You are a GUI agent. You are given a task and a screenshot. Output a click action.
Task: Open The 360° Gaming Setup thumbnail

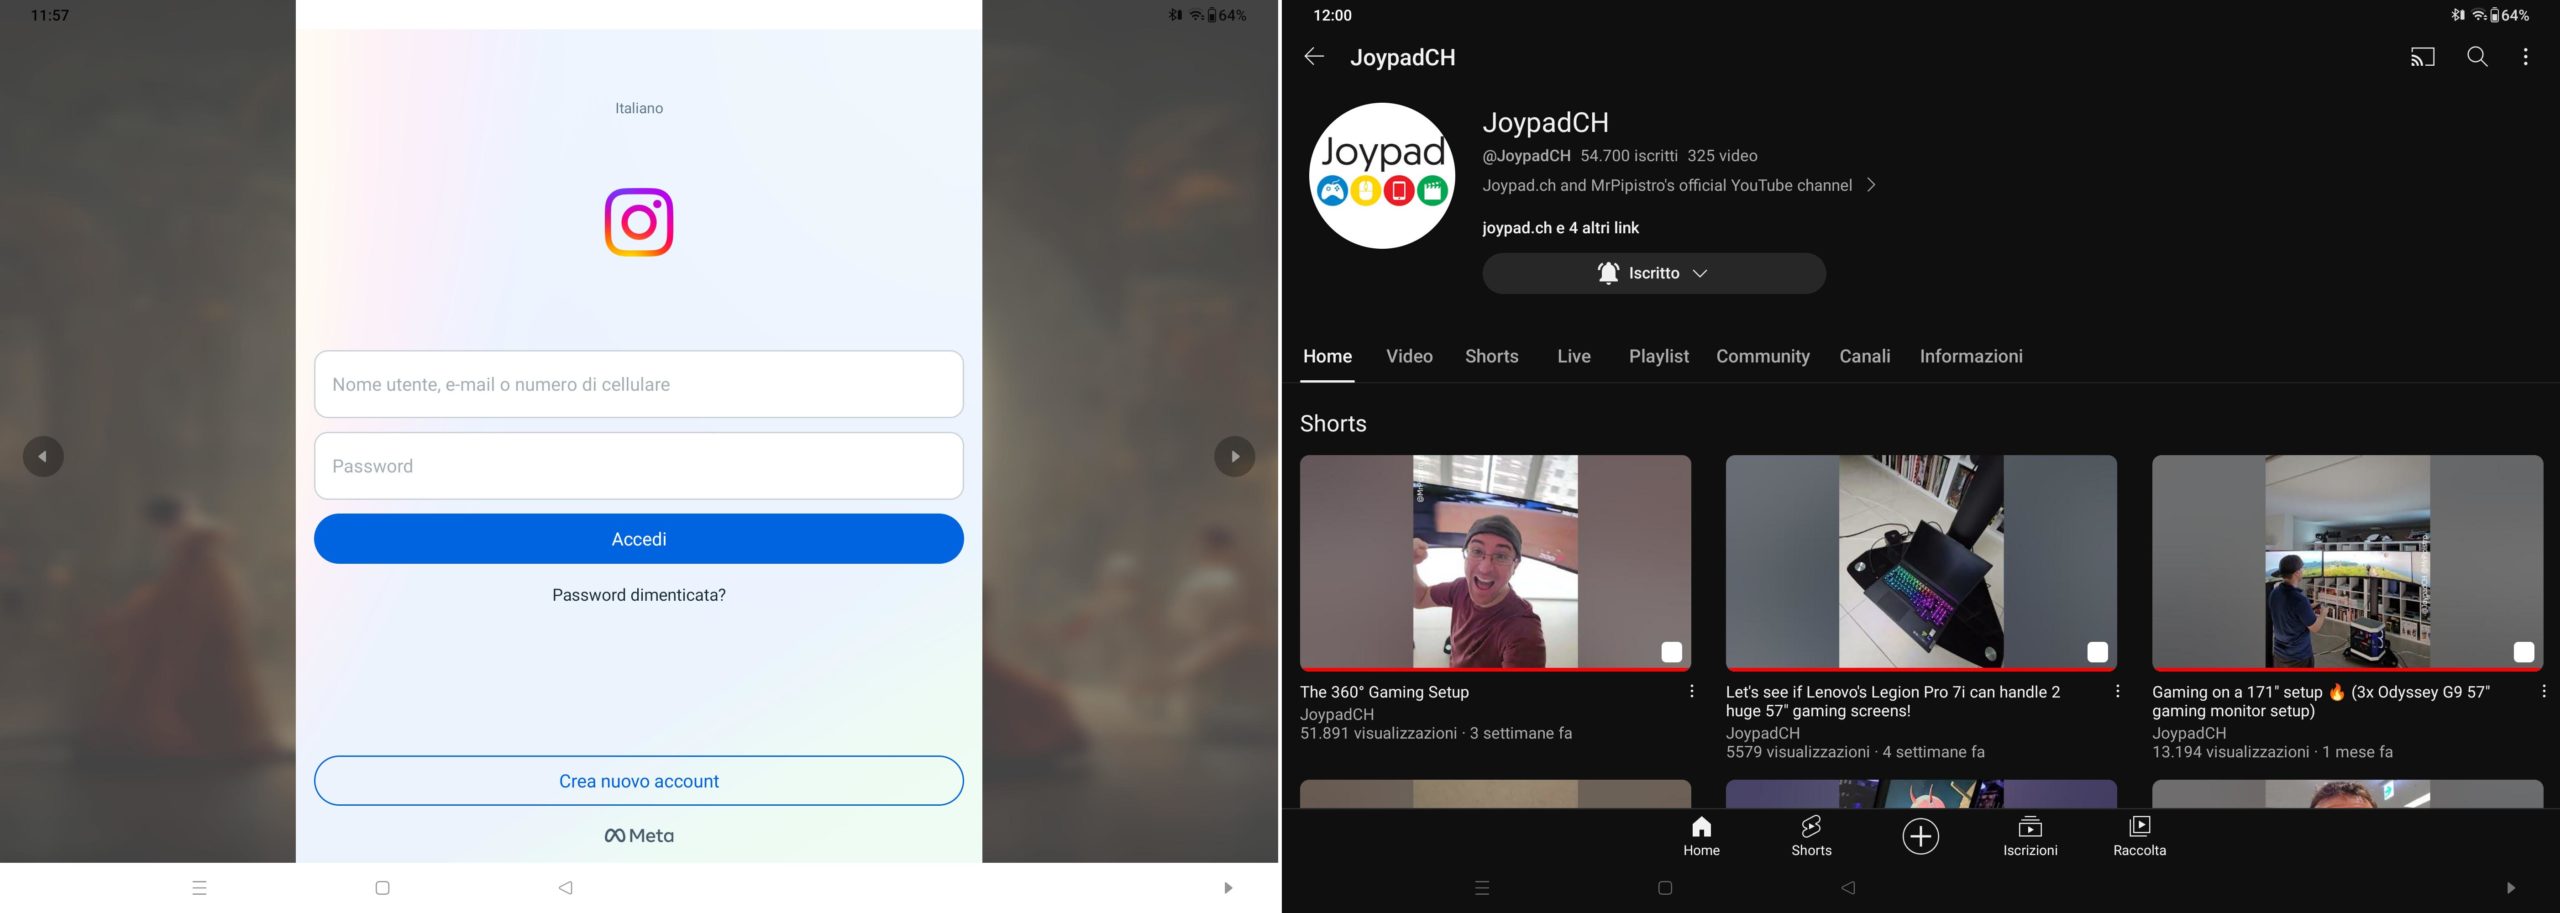(x=1495, y=563)
